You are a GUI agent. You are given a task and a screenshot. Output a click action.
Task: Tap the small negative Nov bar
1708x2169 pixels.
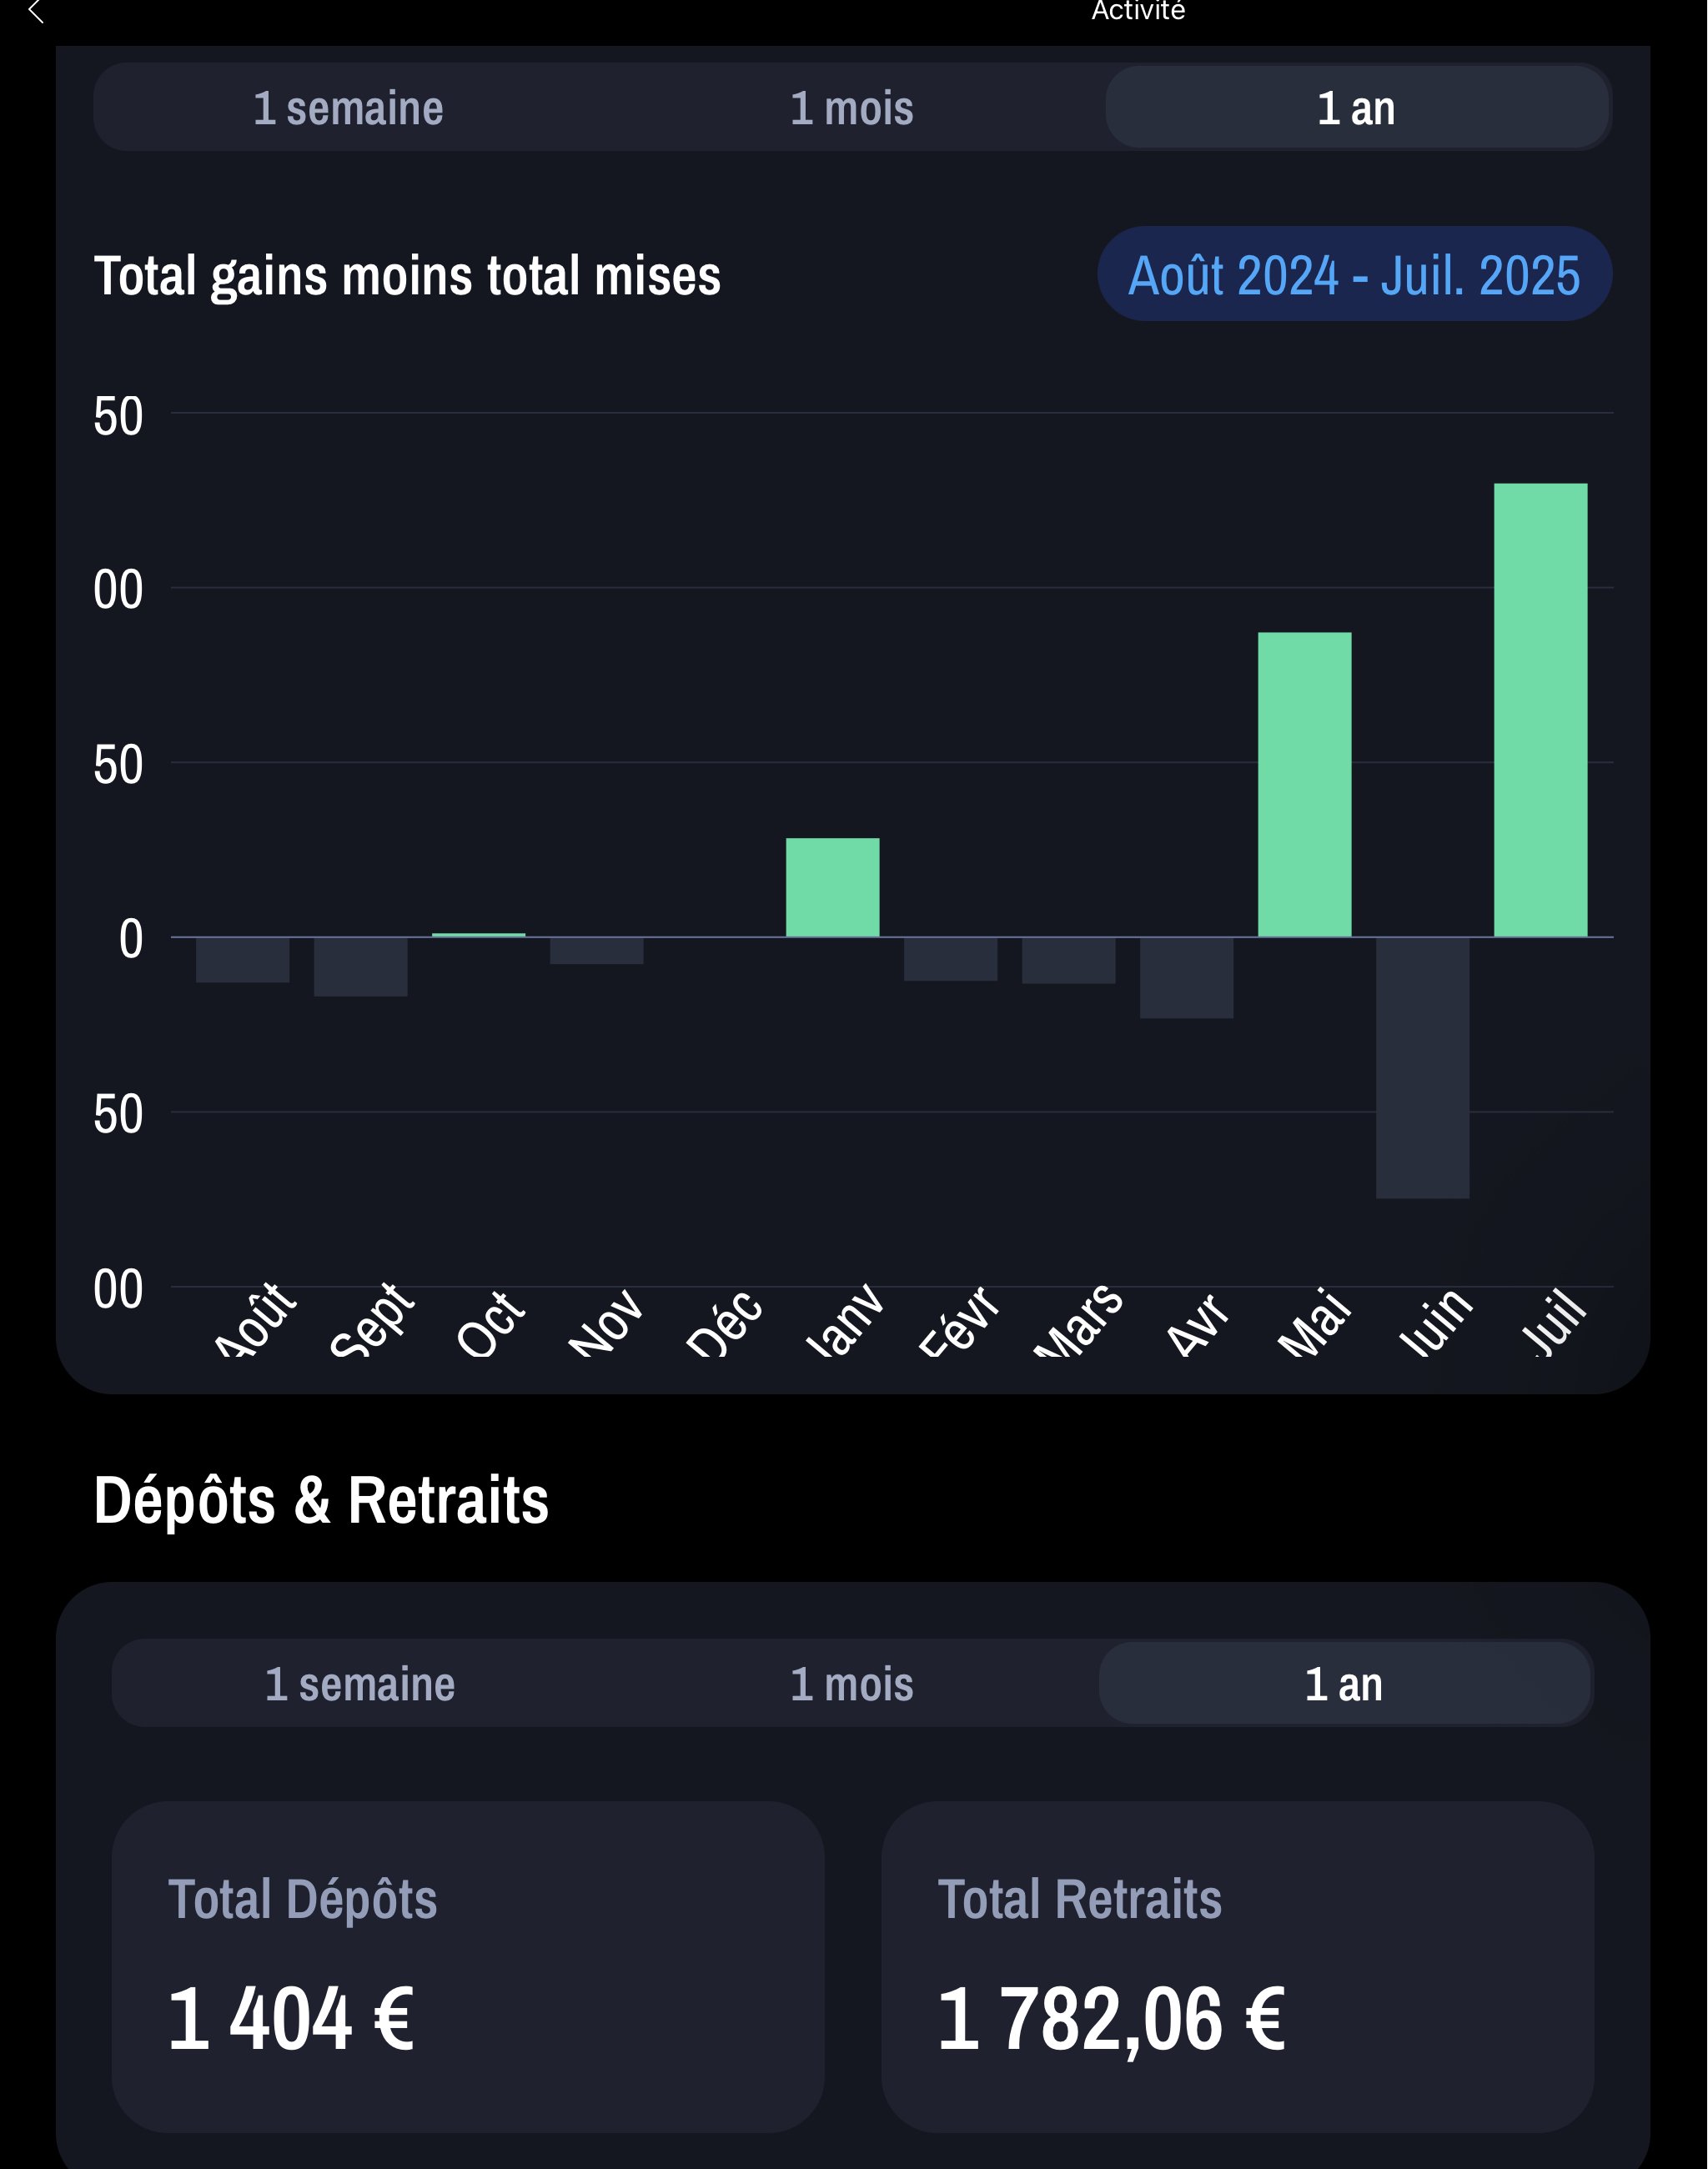pos(596,951)
